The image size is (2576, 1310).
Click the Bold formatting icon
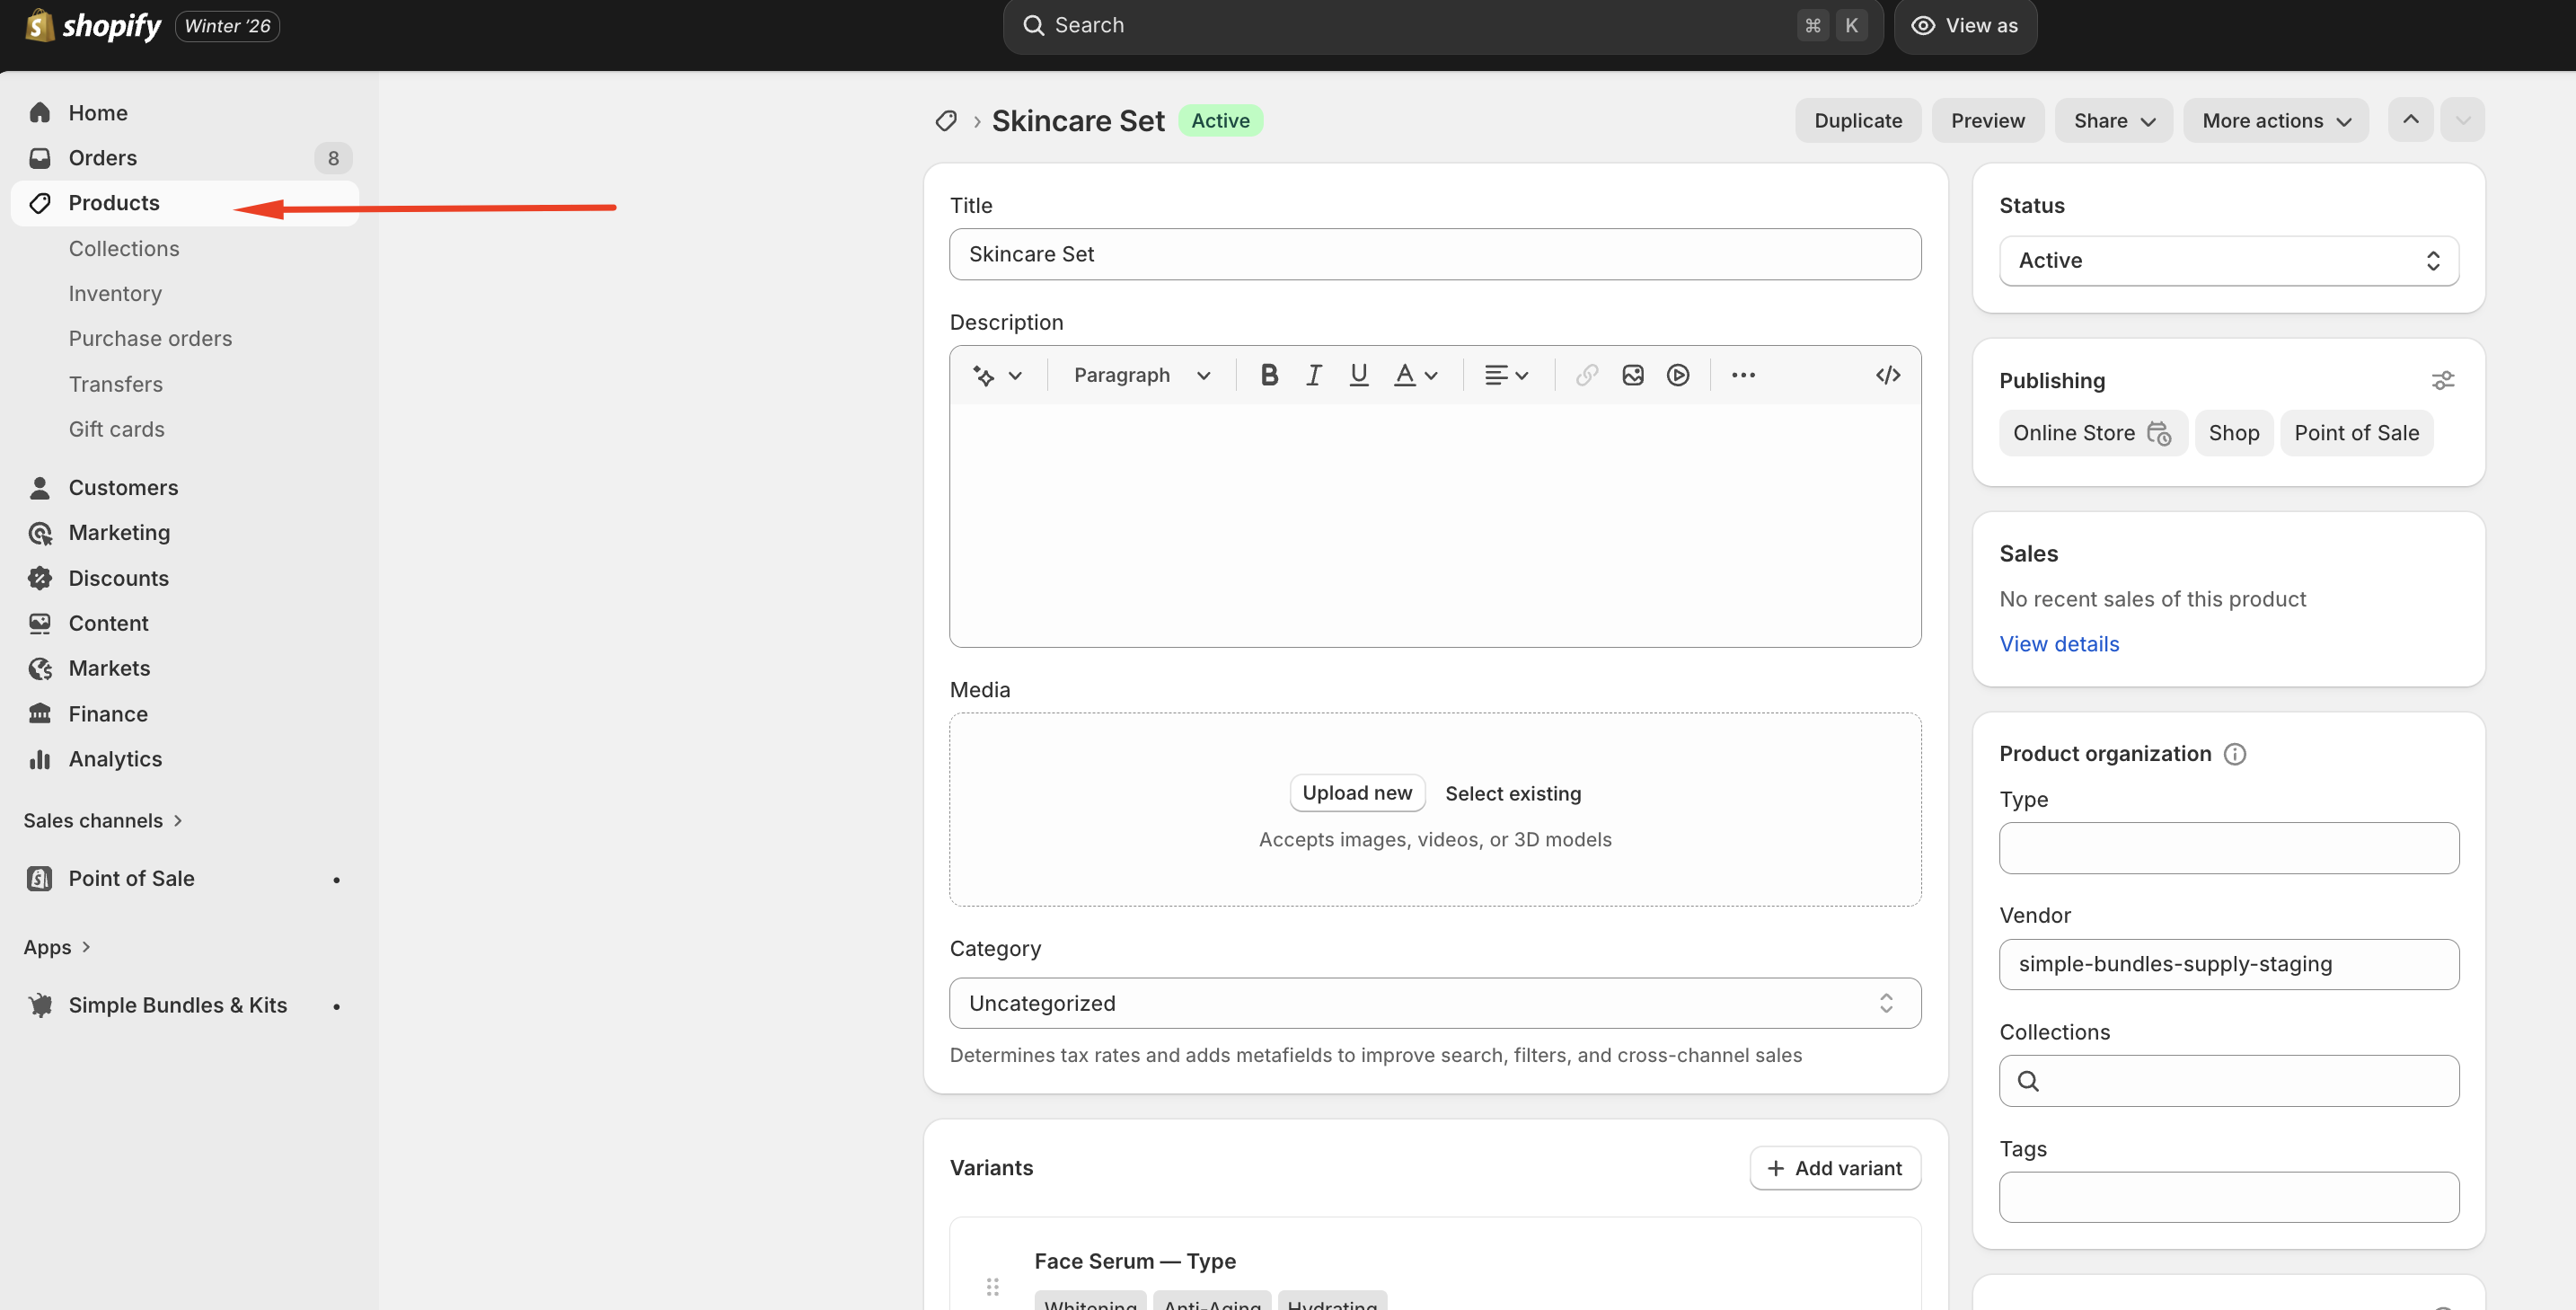point(1269,375)
